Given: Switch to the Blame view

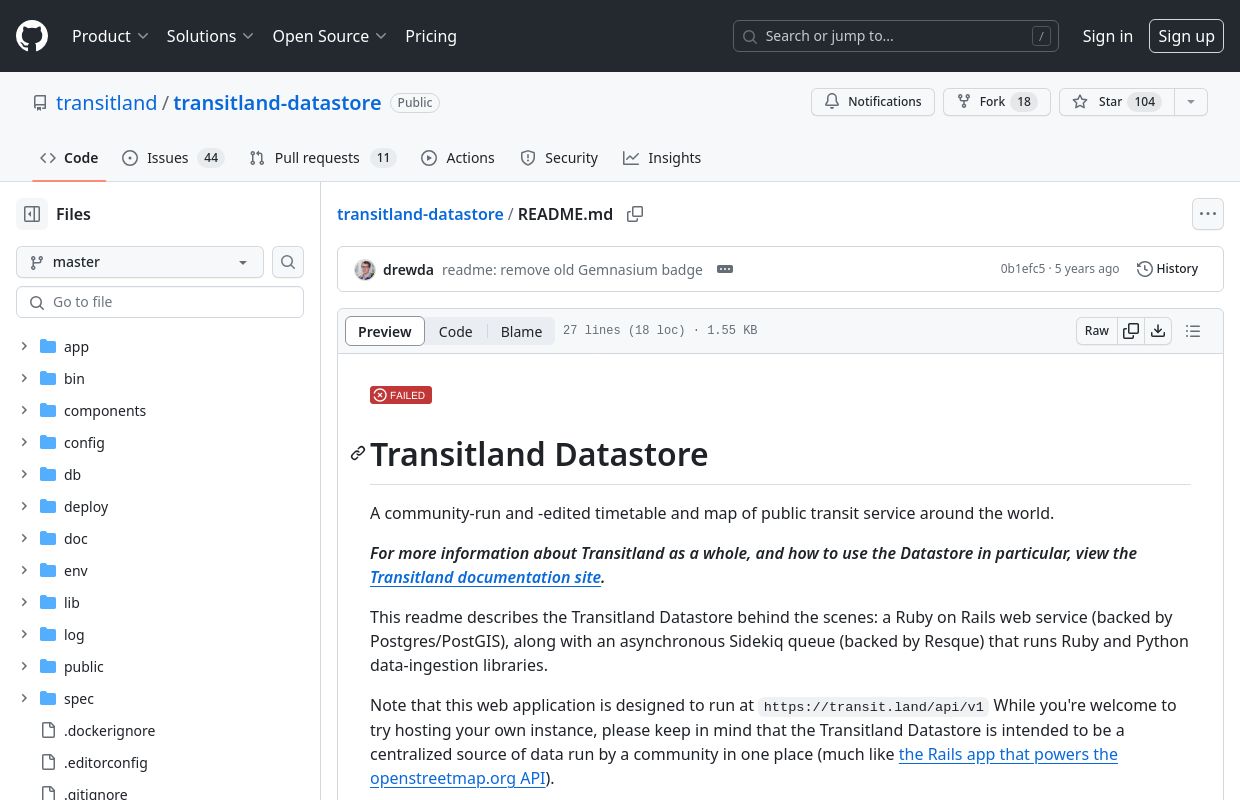Looking at the screenshot, I should [521, 332].
